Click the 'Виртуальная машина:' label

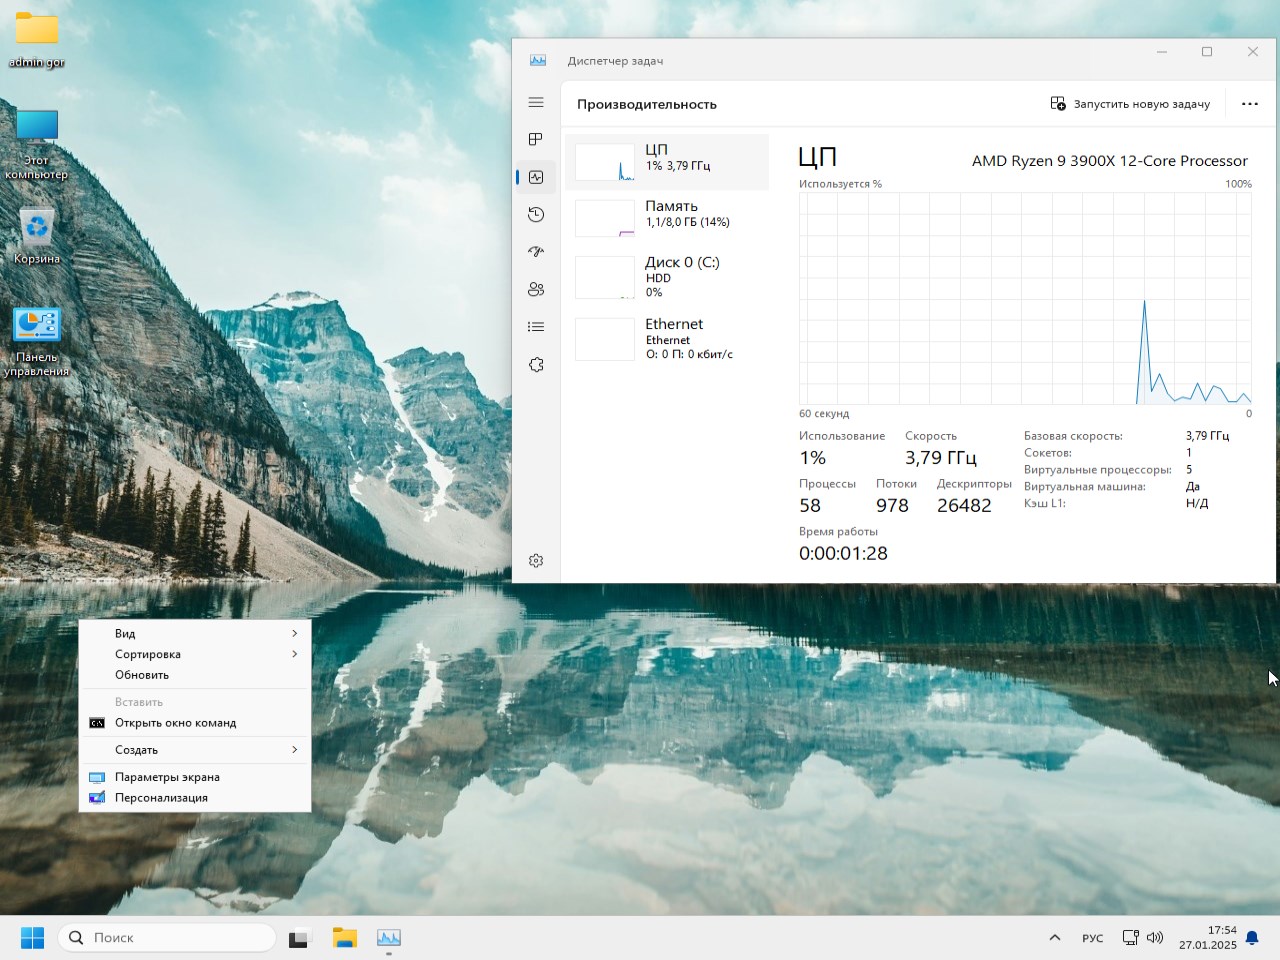[1085, 487]
